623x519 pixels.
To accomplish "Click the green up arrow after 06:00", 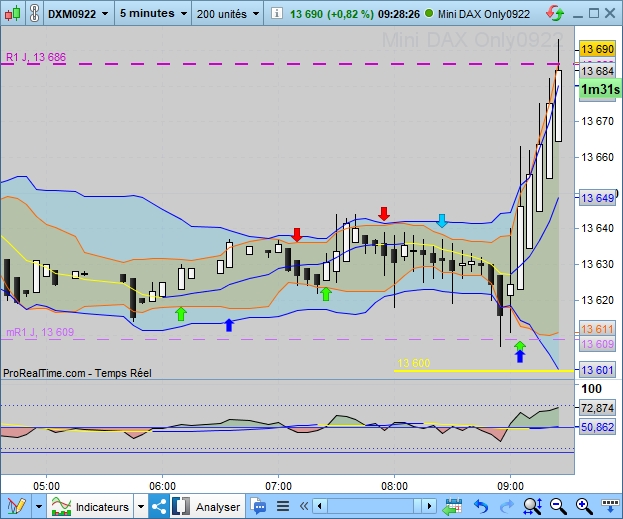I will coord(181,314).
